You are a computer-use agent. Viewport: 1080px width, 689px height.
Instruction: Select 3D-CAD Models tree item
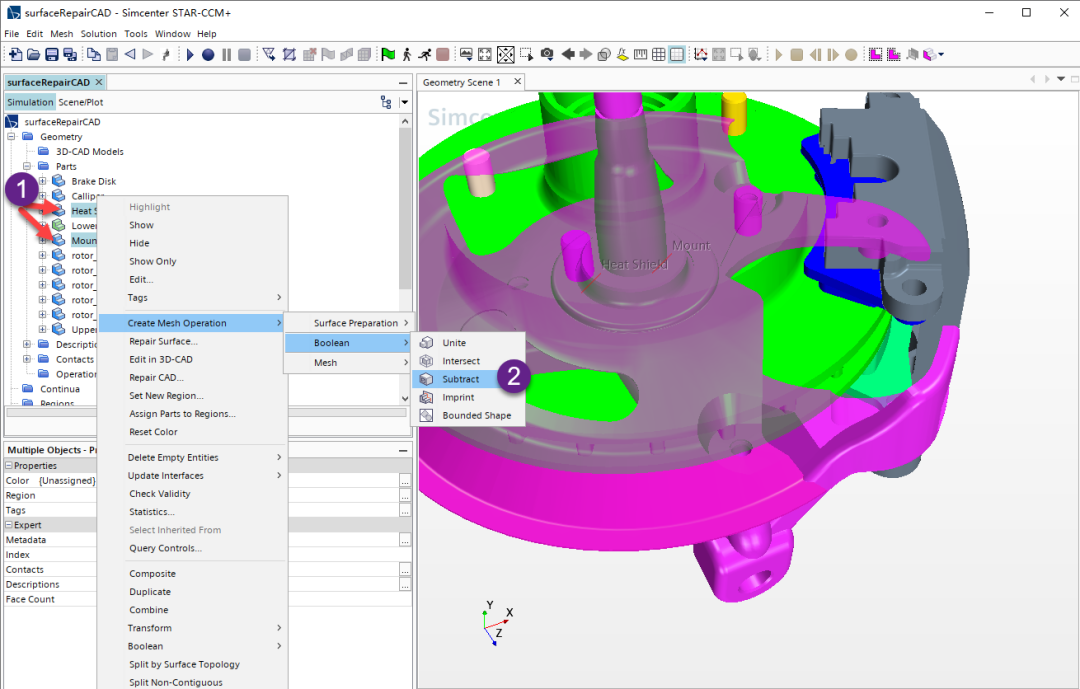point(90,152)
